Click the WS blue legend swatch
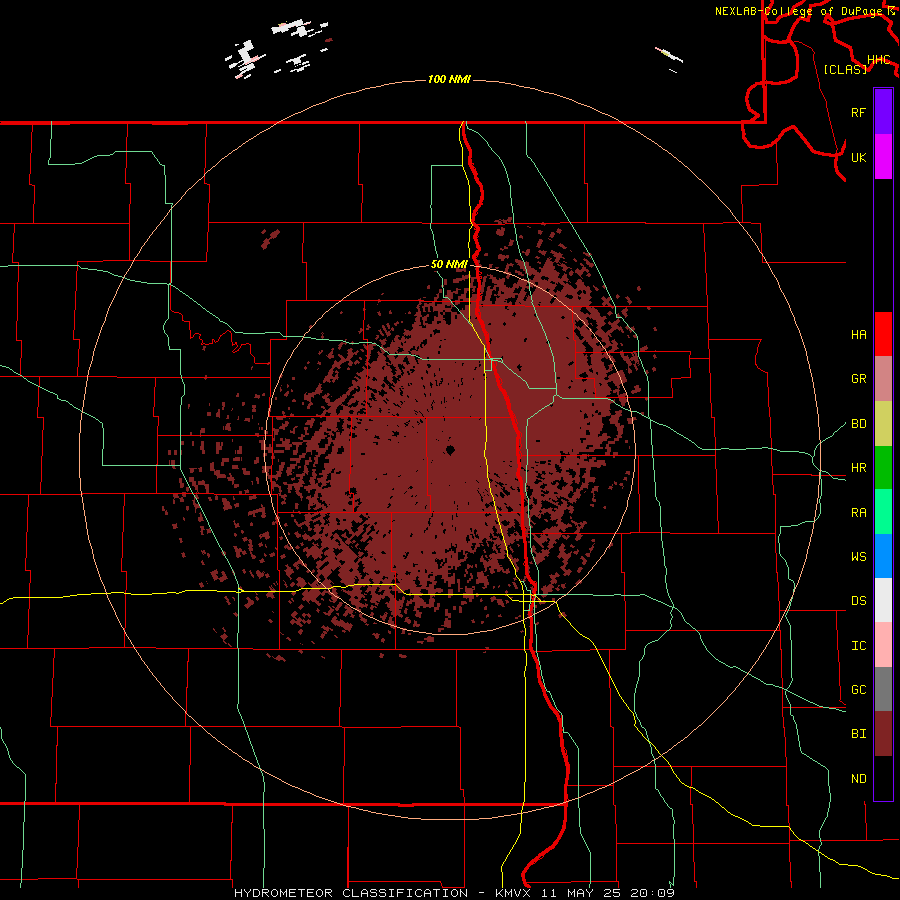Viewport: 900px width, 900px height. [883, 556]
